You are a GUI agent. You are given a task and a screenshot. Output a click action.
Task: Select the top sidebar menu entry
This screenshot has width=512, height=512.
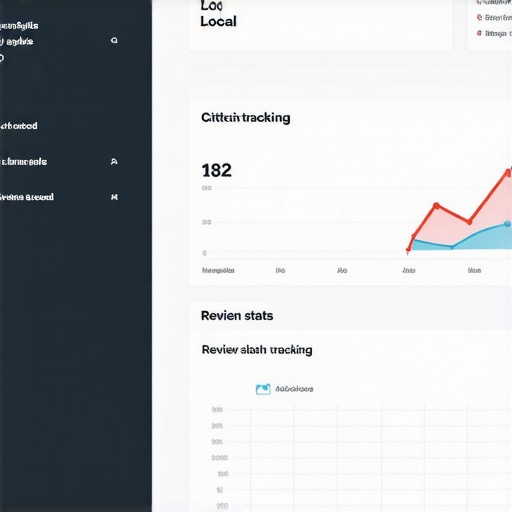tap(19, 26)
